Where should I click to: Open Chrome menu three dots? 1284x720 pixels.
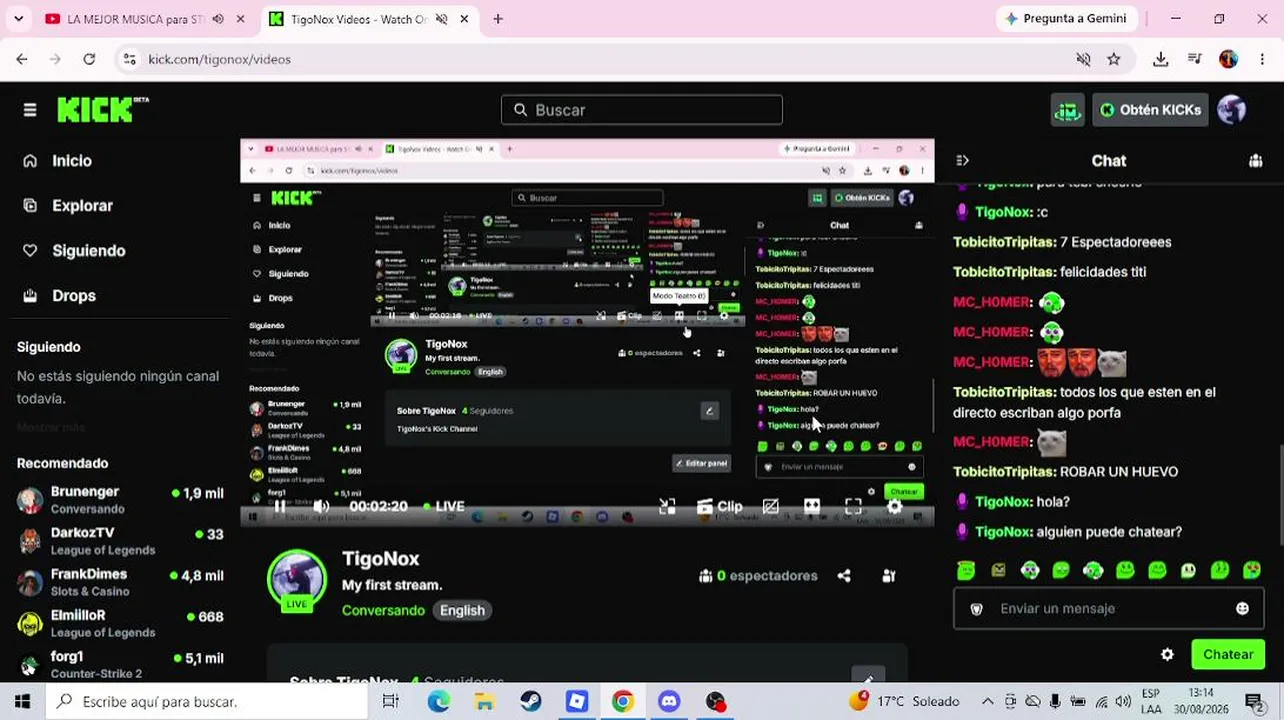point(1263,60)
